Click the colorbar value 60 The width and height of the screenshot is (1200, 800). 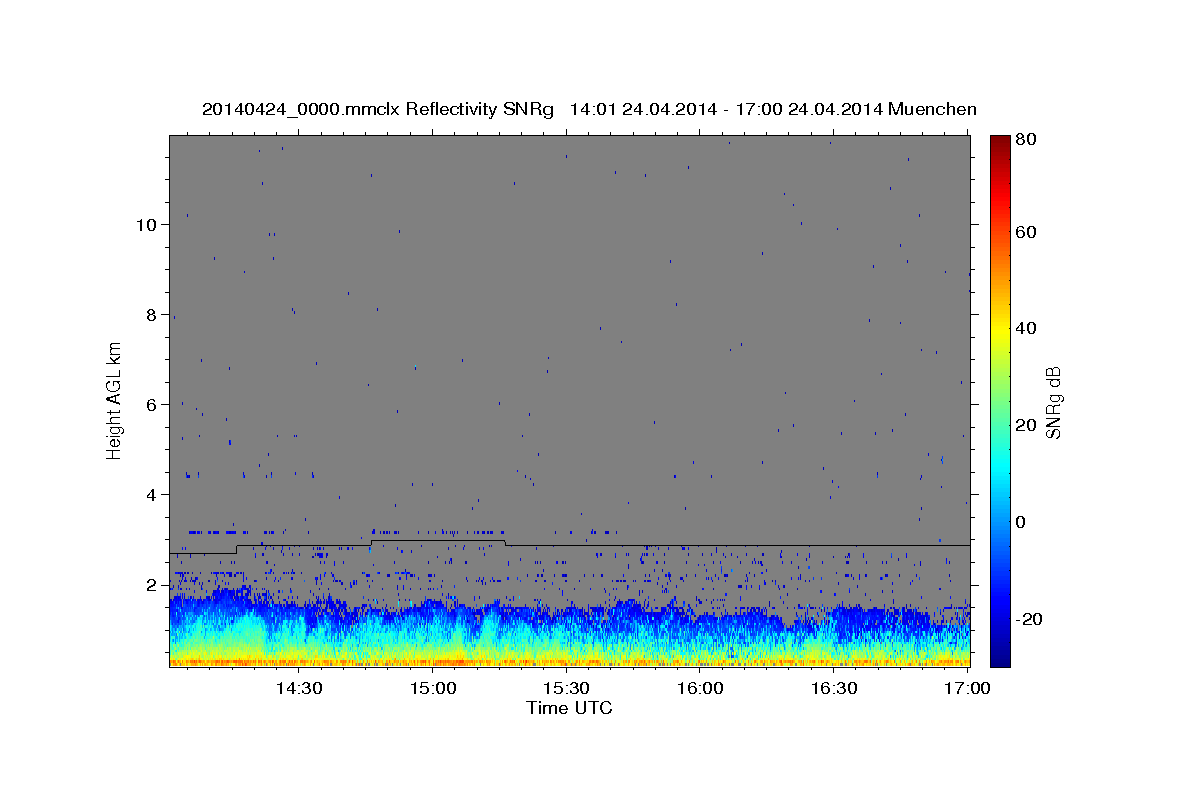click(1028, 232)
